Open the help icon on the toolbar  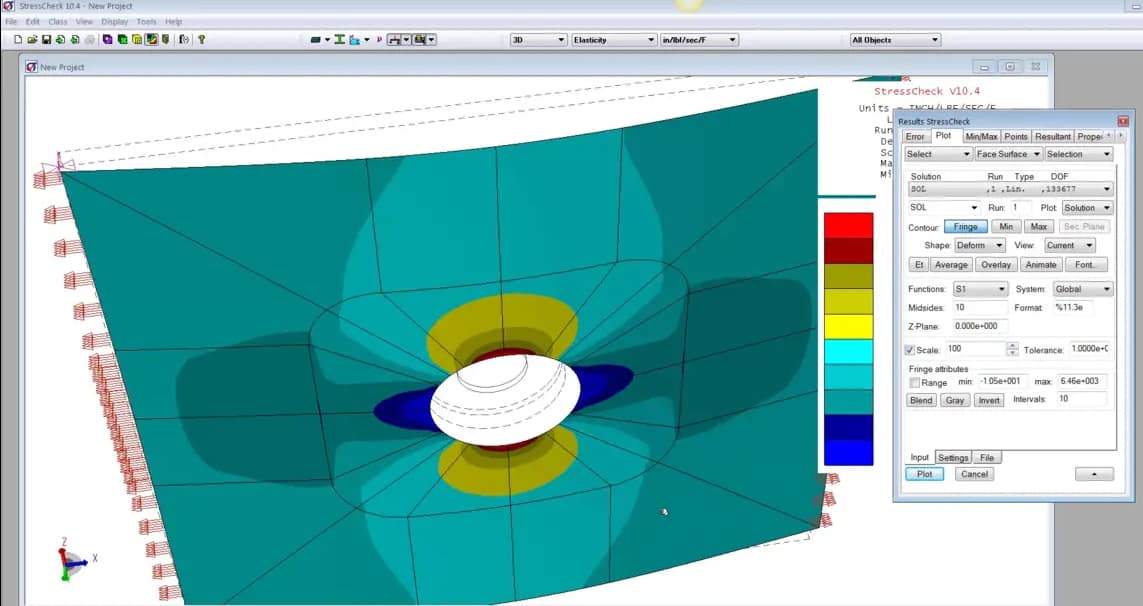[200, 39]
